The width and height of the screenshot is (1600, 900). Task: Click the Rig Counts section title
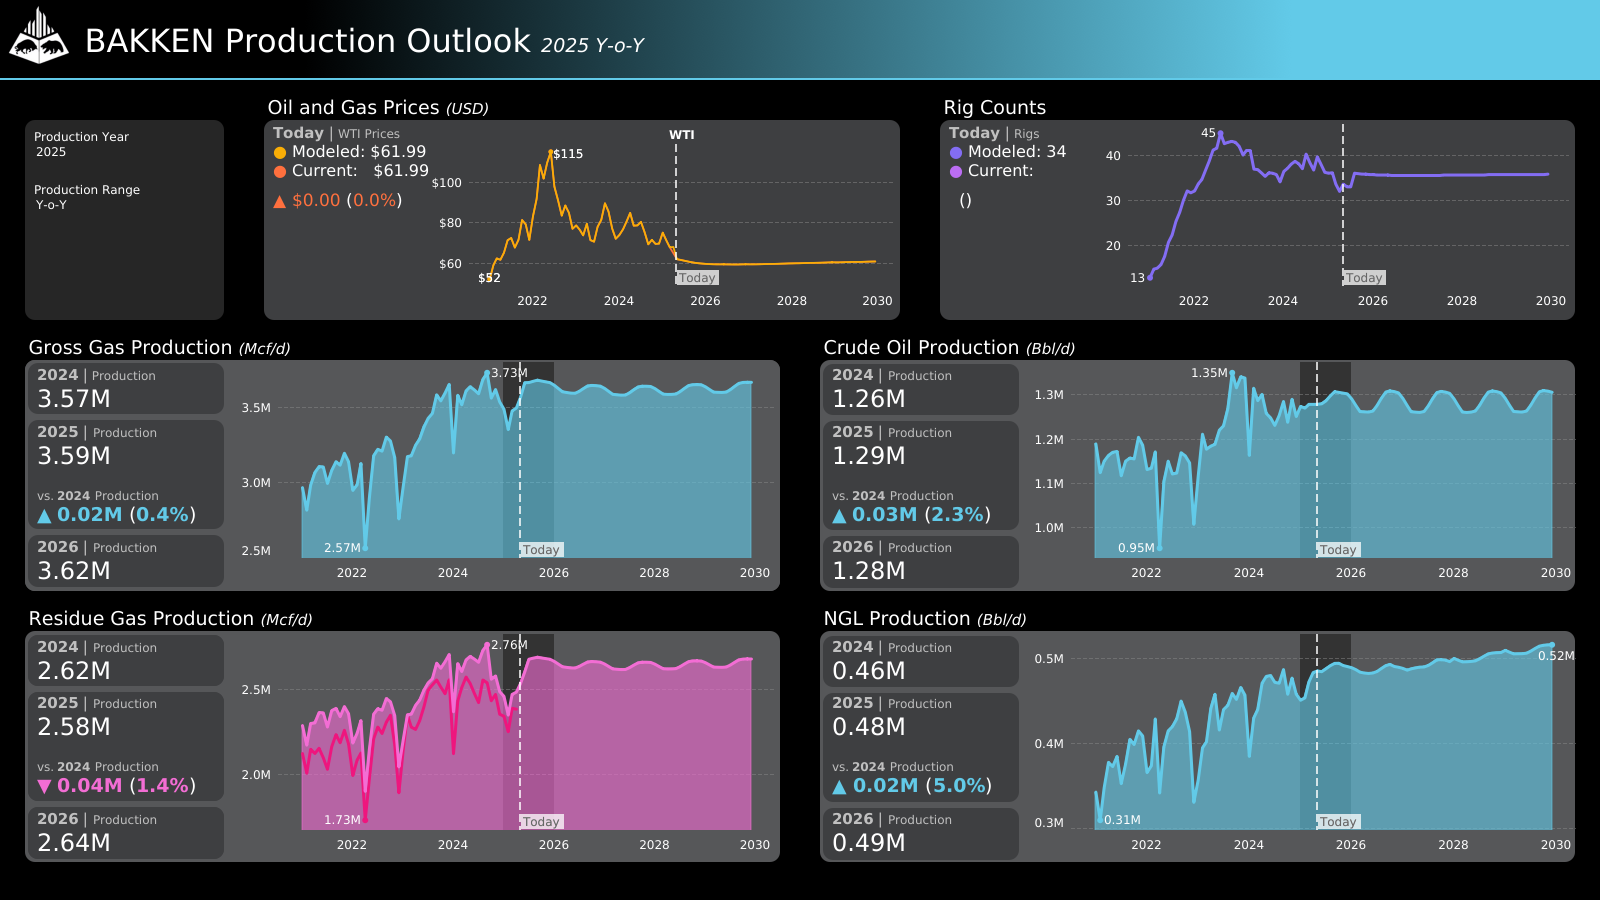(995, 107)
